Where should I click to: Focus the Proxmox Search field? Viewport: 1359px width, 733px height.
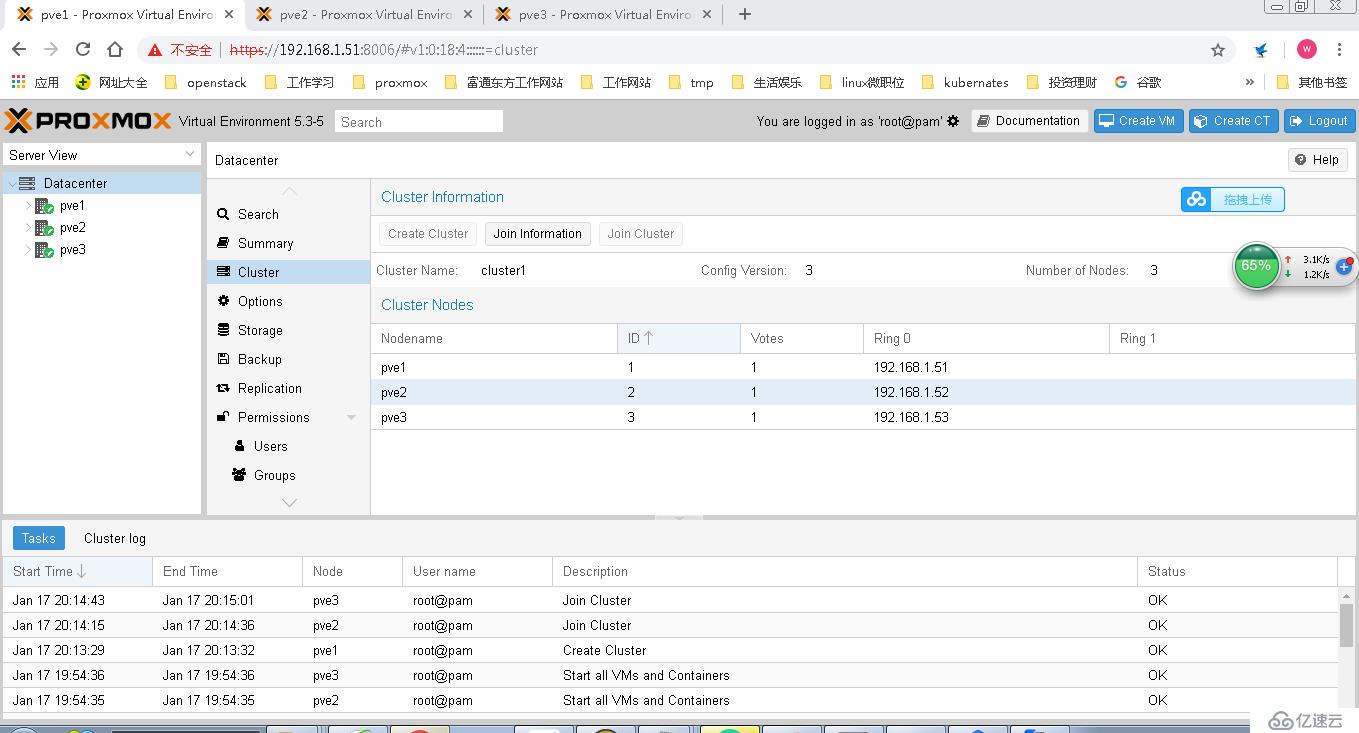point(419,121)
